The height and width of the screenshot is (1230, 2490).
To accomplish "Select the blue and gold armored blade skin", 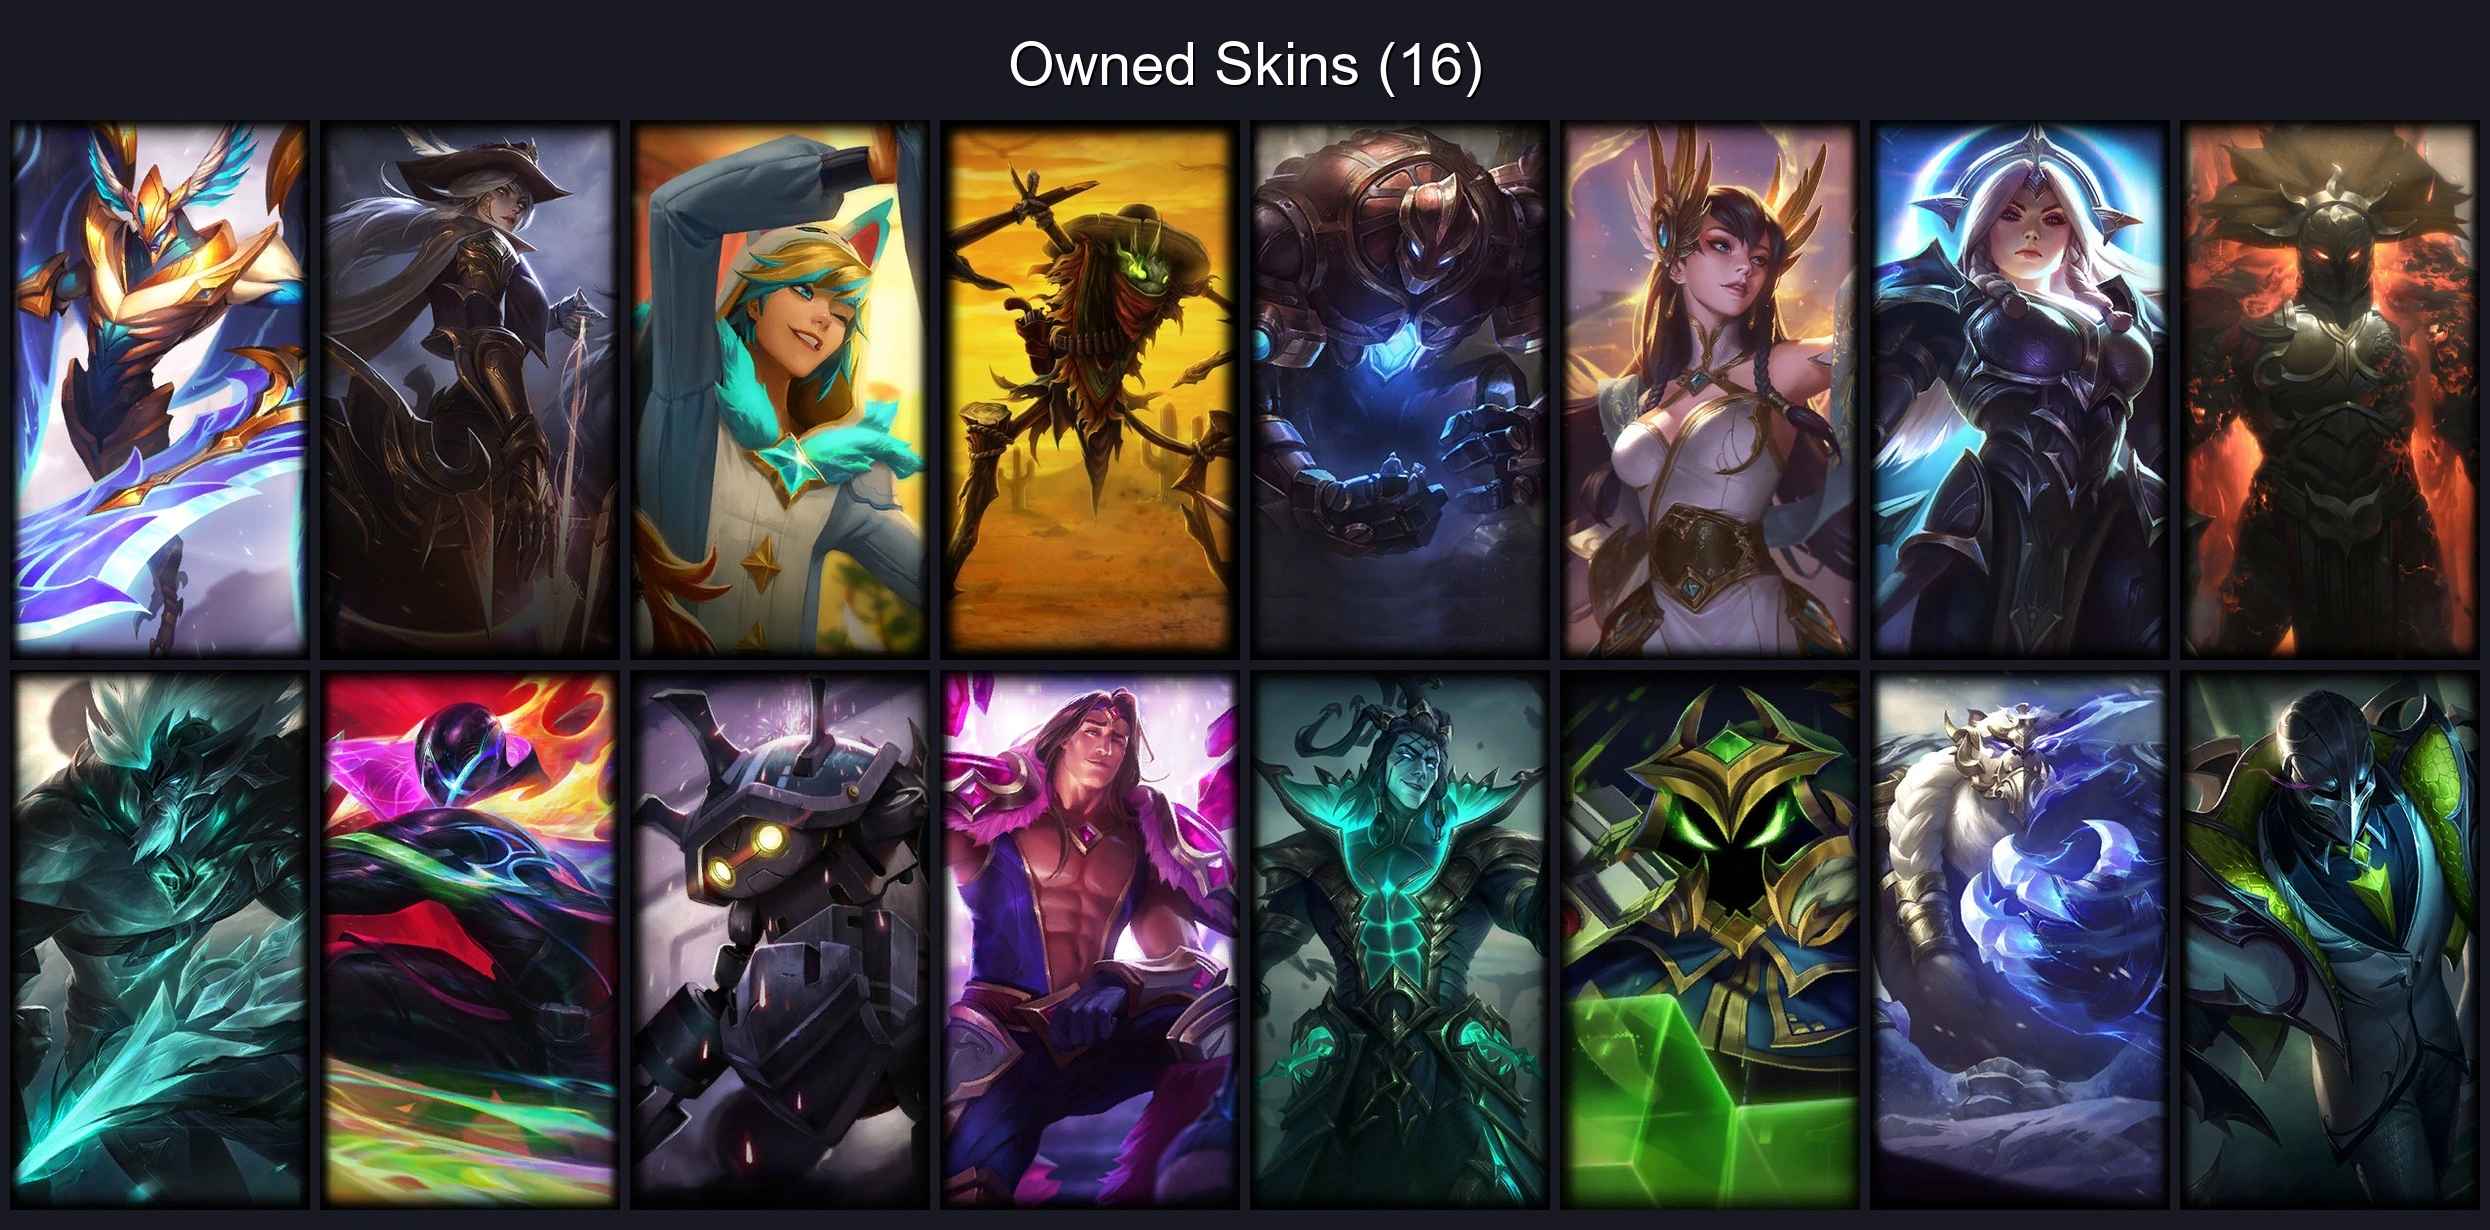I will (160, 390).
